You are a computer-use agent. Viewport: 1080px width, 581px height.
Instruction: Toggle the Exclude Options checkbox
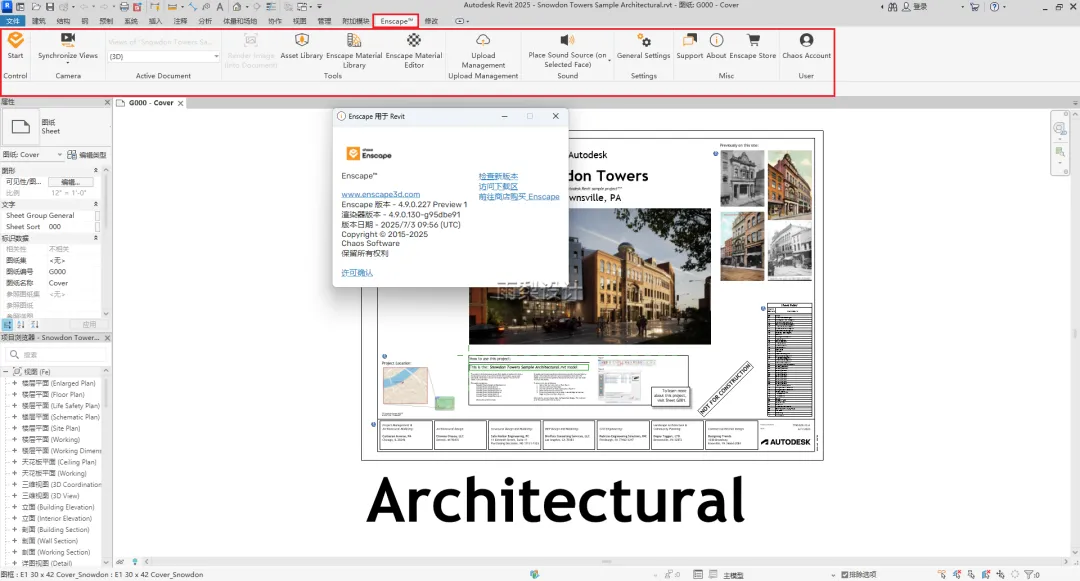tap(844, 575)
